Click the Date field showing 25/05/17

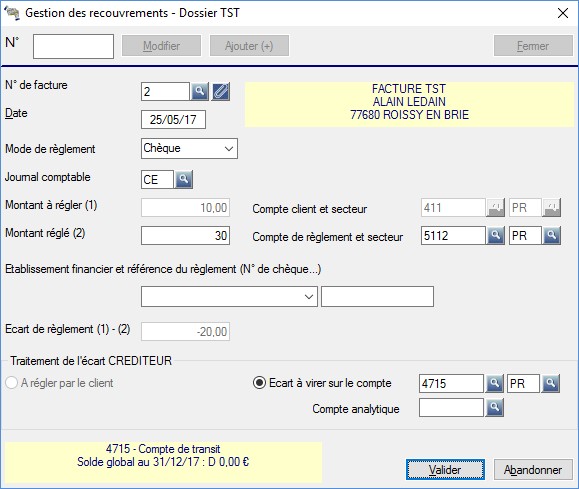[173, 120]
